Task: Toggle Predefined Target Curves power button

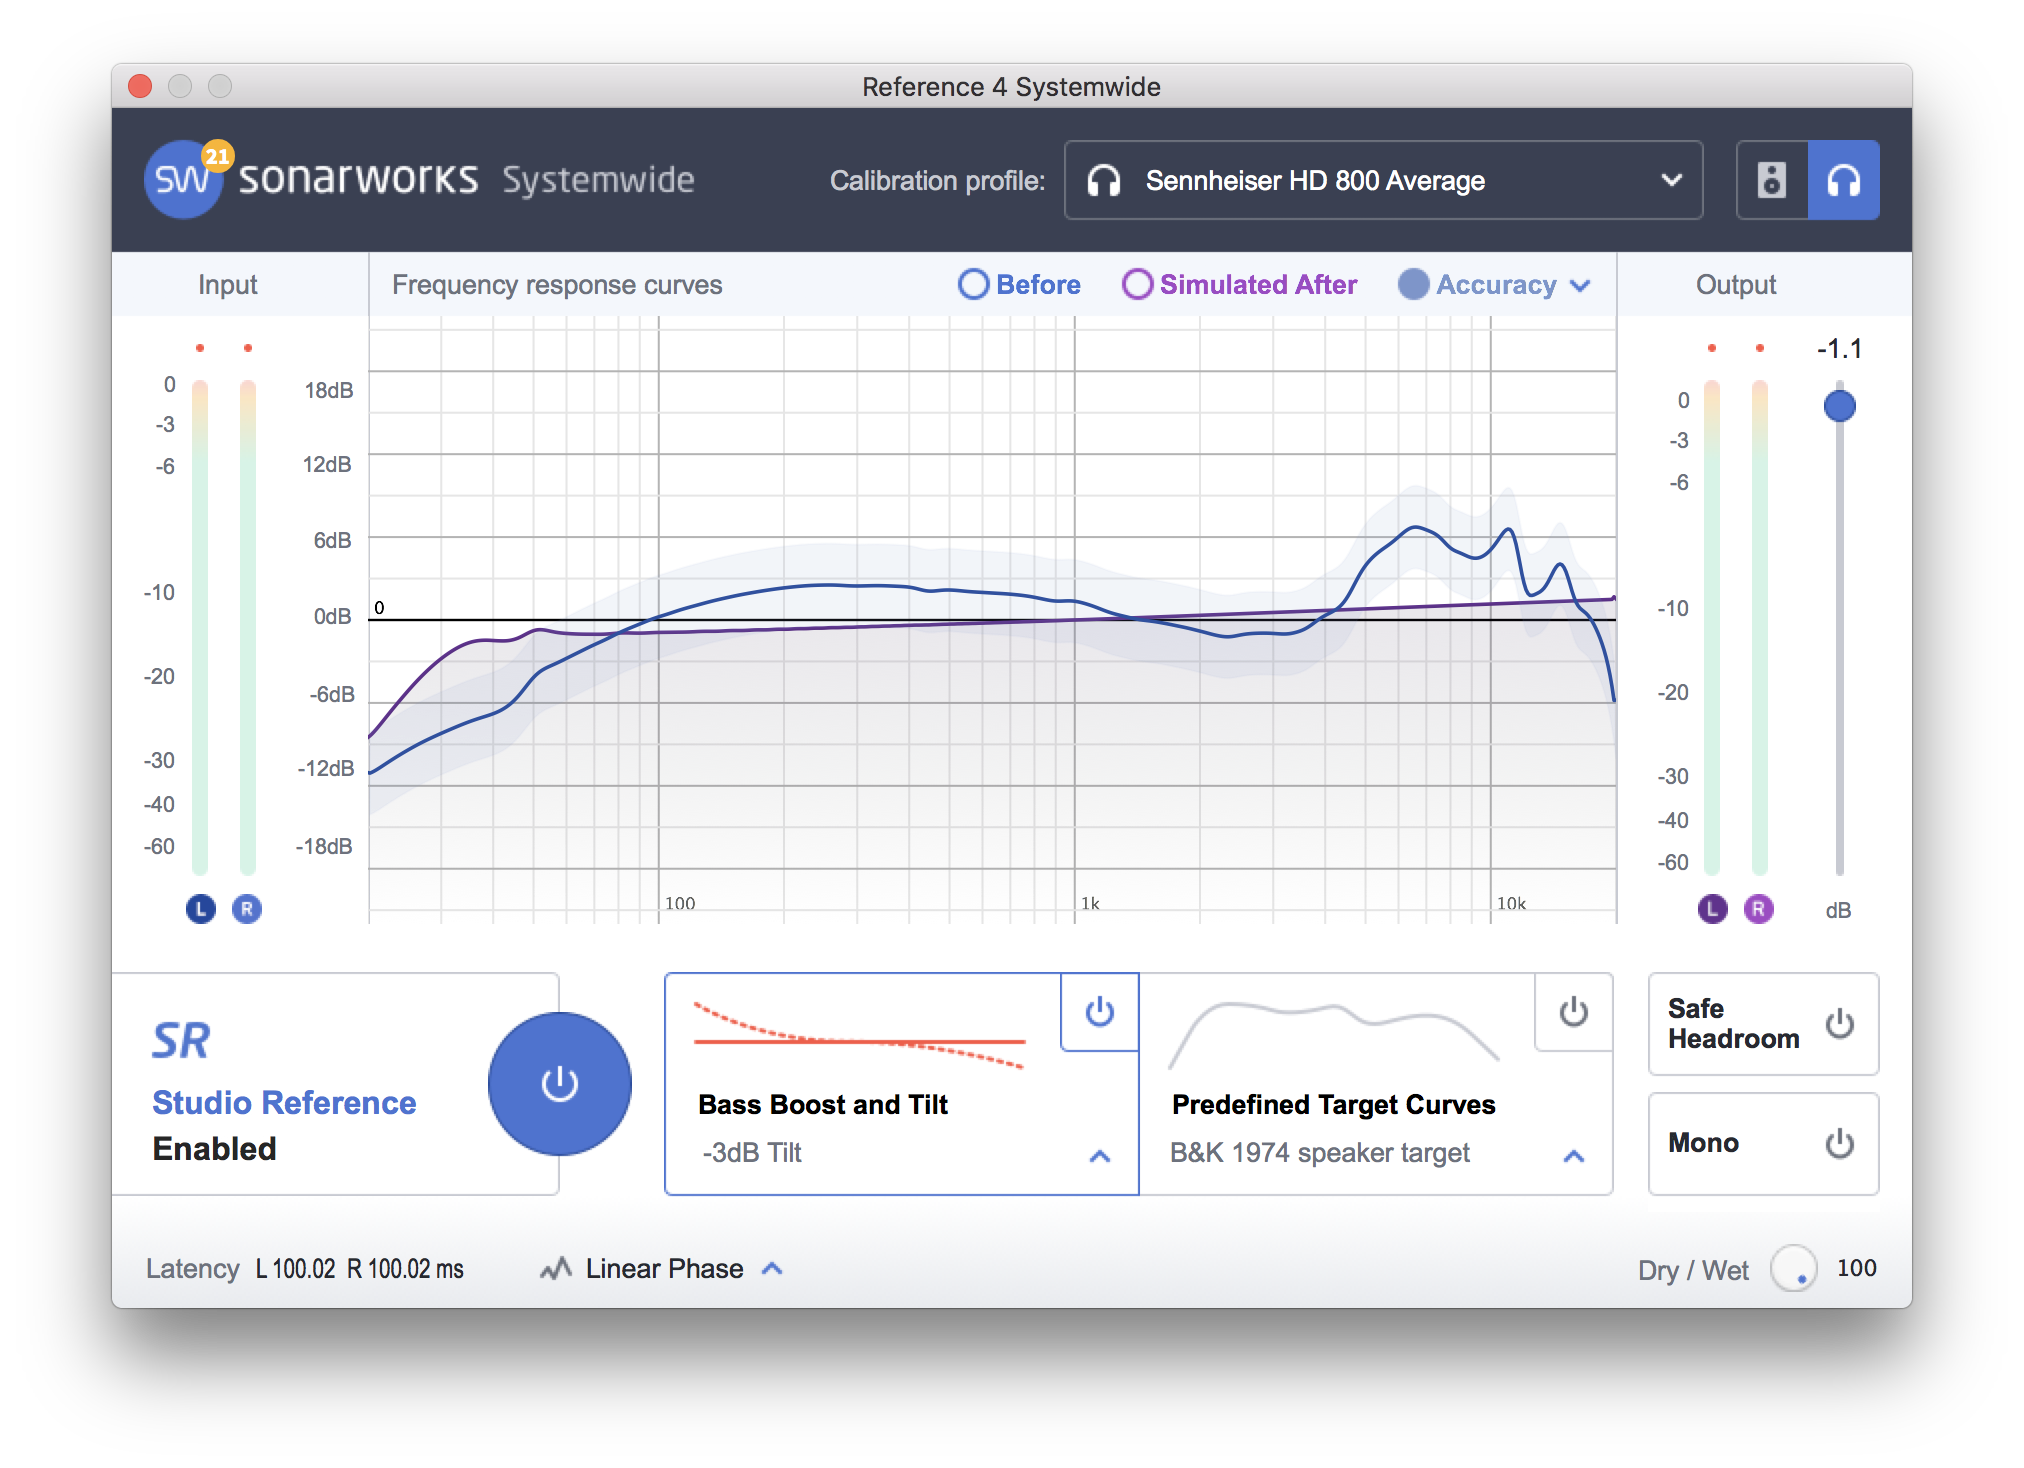Action: click(x=1573, y=1011)
